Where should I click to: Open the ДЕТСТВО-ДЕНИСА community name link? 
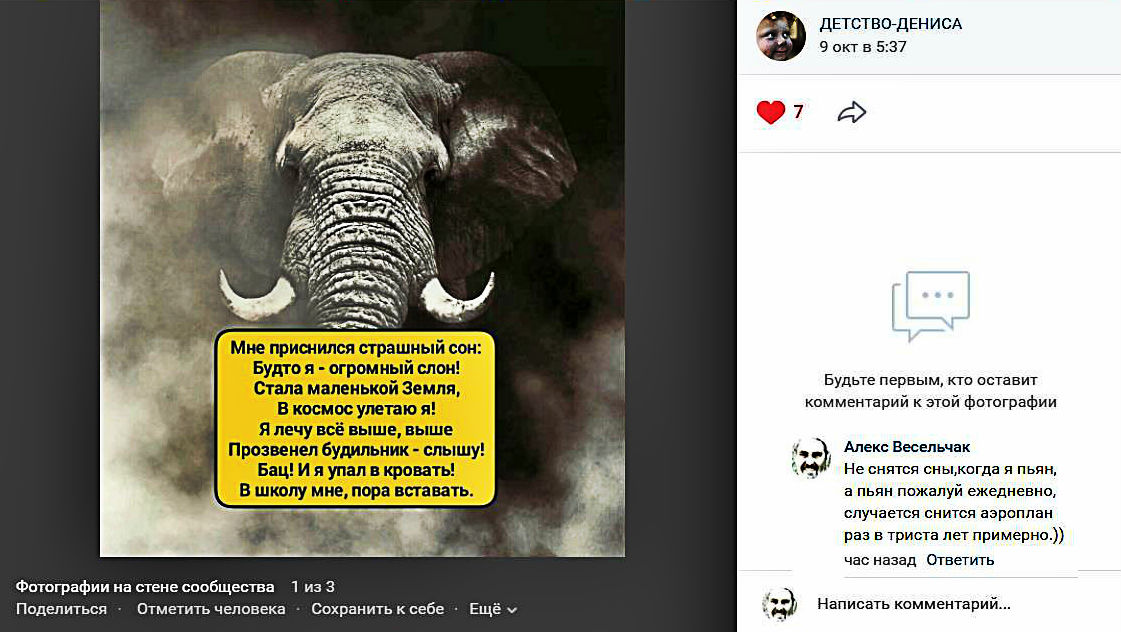click(891, 24)
